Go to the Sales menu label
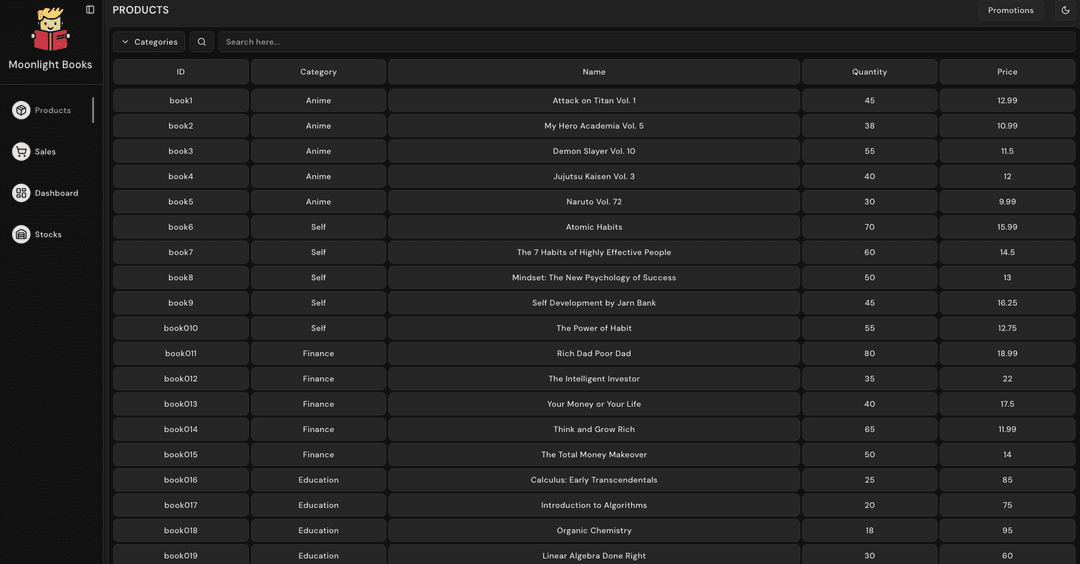The height and width of the screenshot is (564, 1080). (45, 152)
